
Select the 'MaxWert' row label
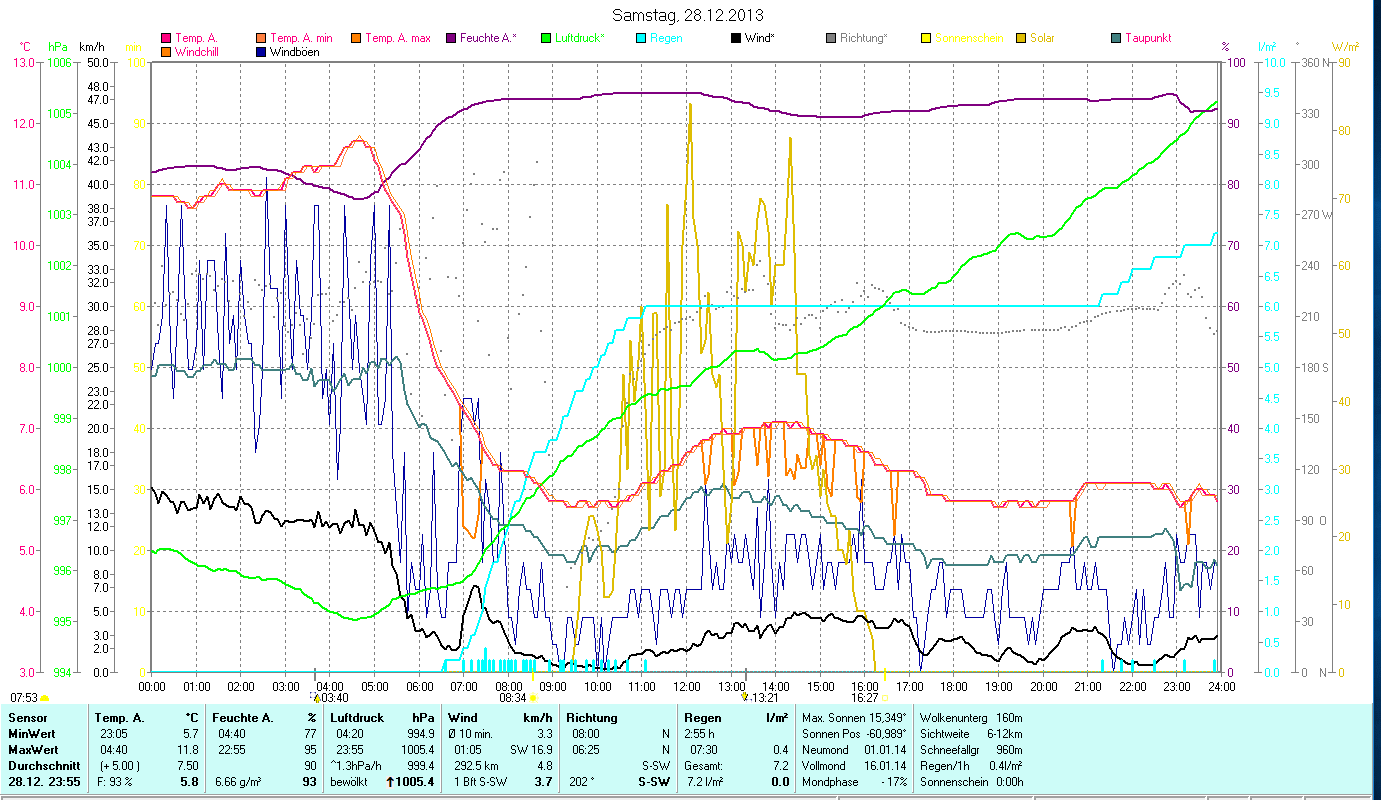[33, 749]
